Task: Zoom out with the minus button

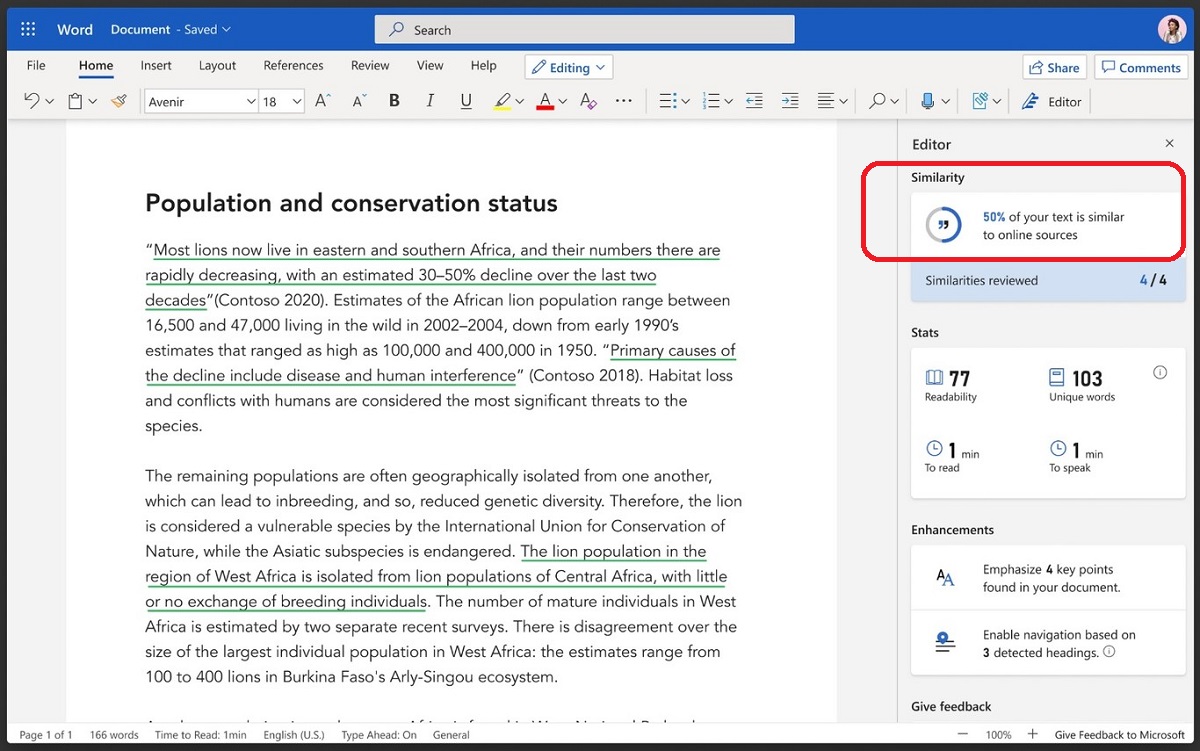Action: [x=961, y=734]
